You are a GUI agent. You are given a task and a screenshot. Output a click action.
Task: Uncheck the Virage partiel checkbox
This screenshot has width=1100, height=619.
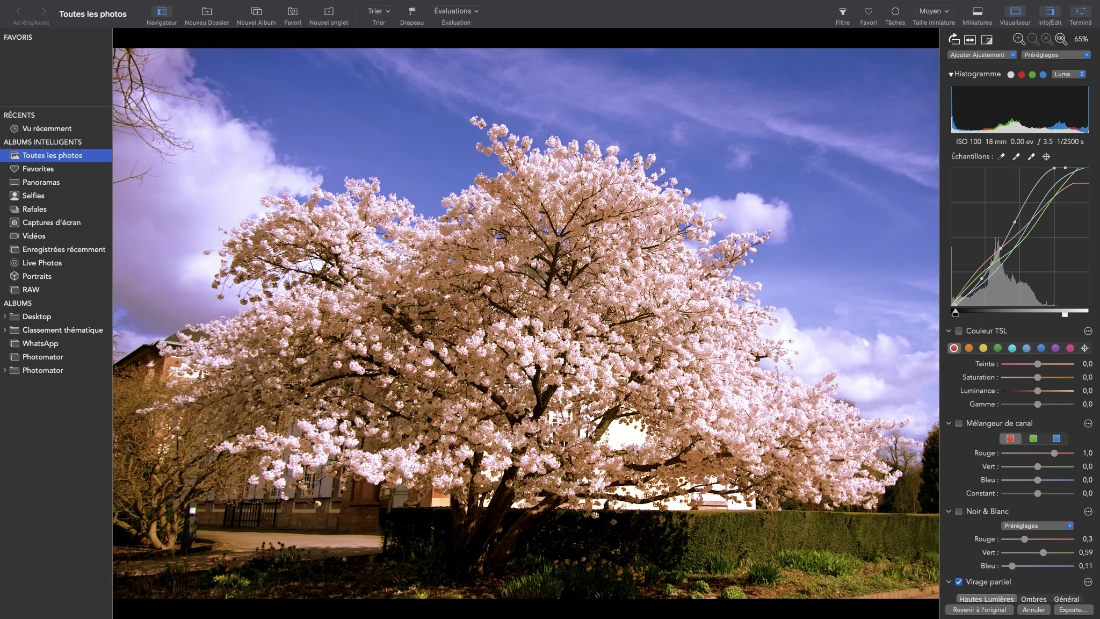pos(959,581)
